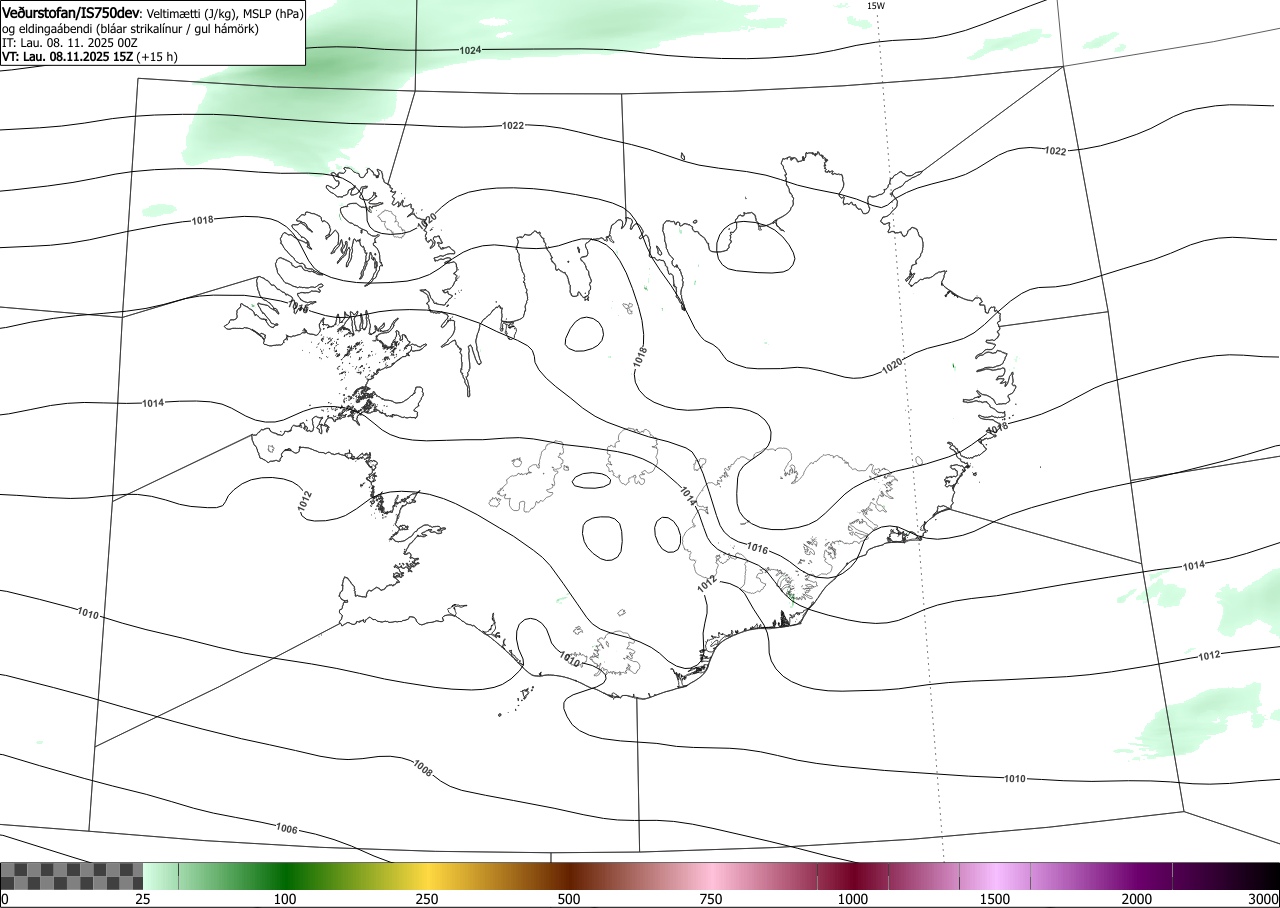The height and width of the screenshot is (908, 1280).
Task: Click the 1008 isobar label
Action: pyautogui.click(x=422, y=768)
